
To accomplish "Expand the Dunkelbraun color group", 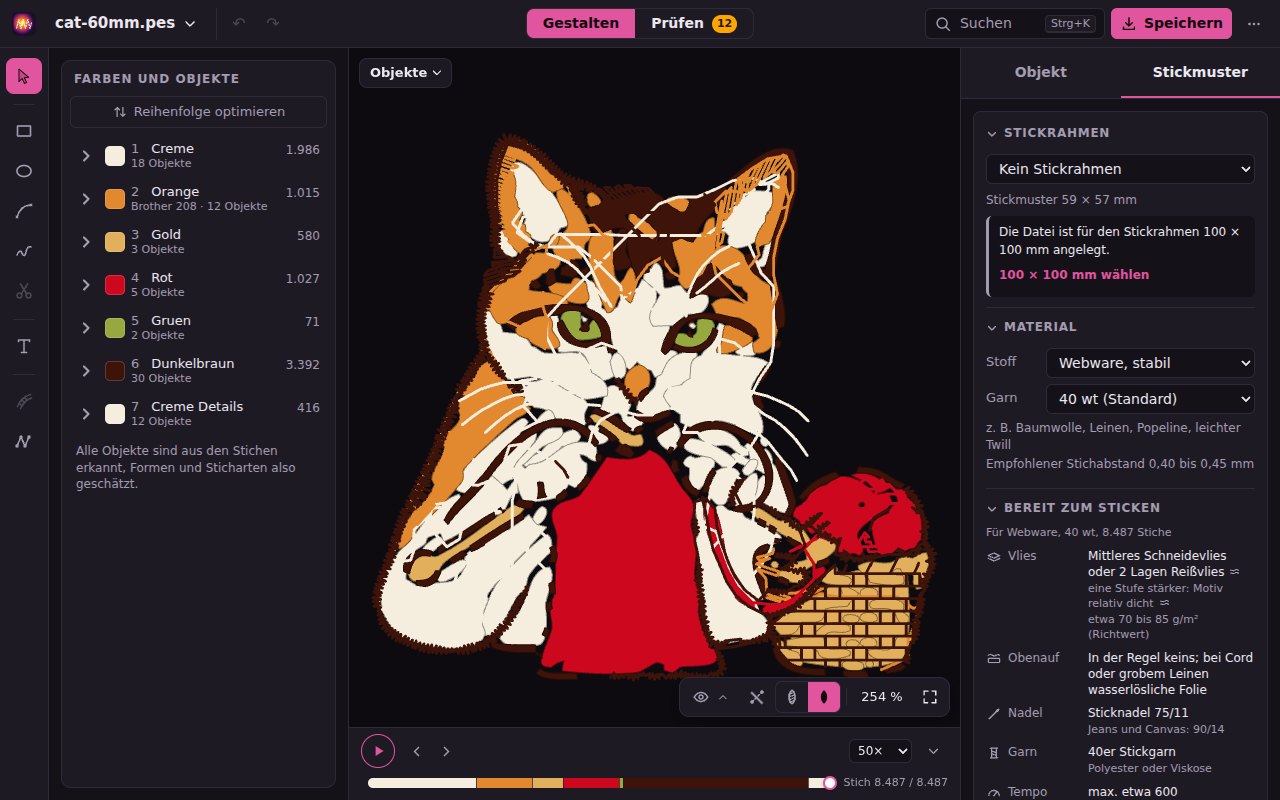I will 86,370.
